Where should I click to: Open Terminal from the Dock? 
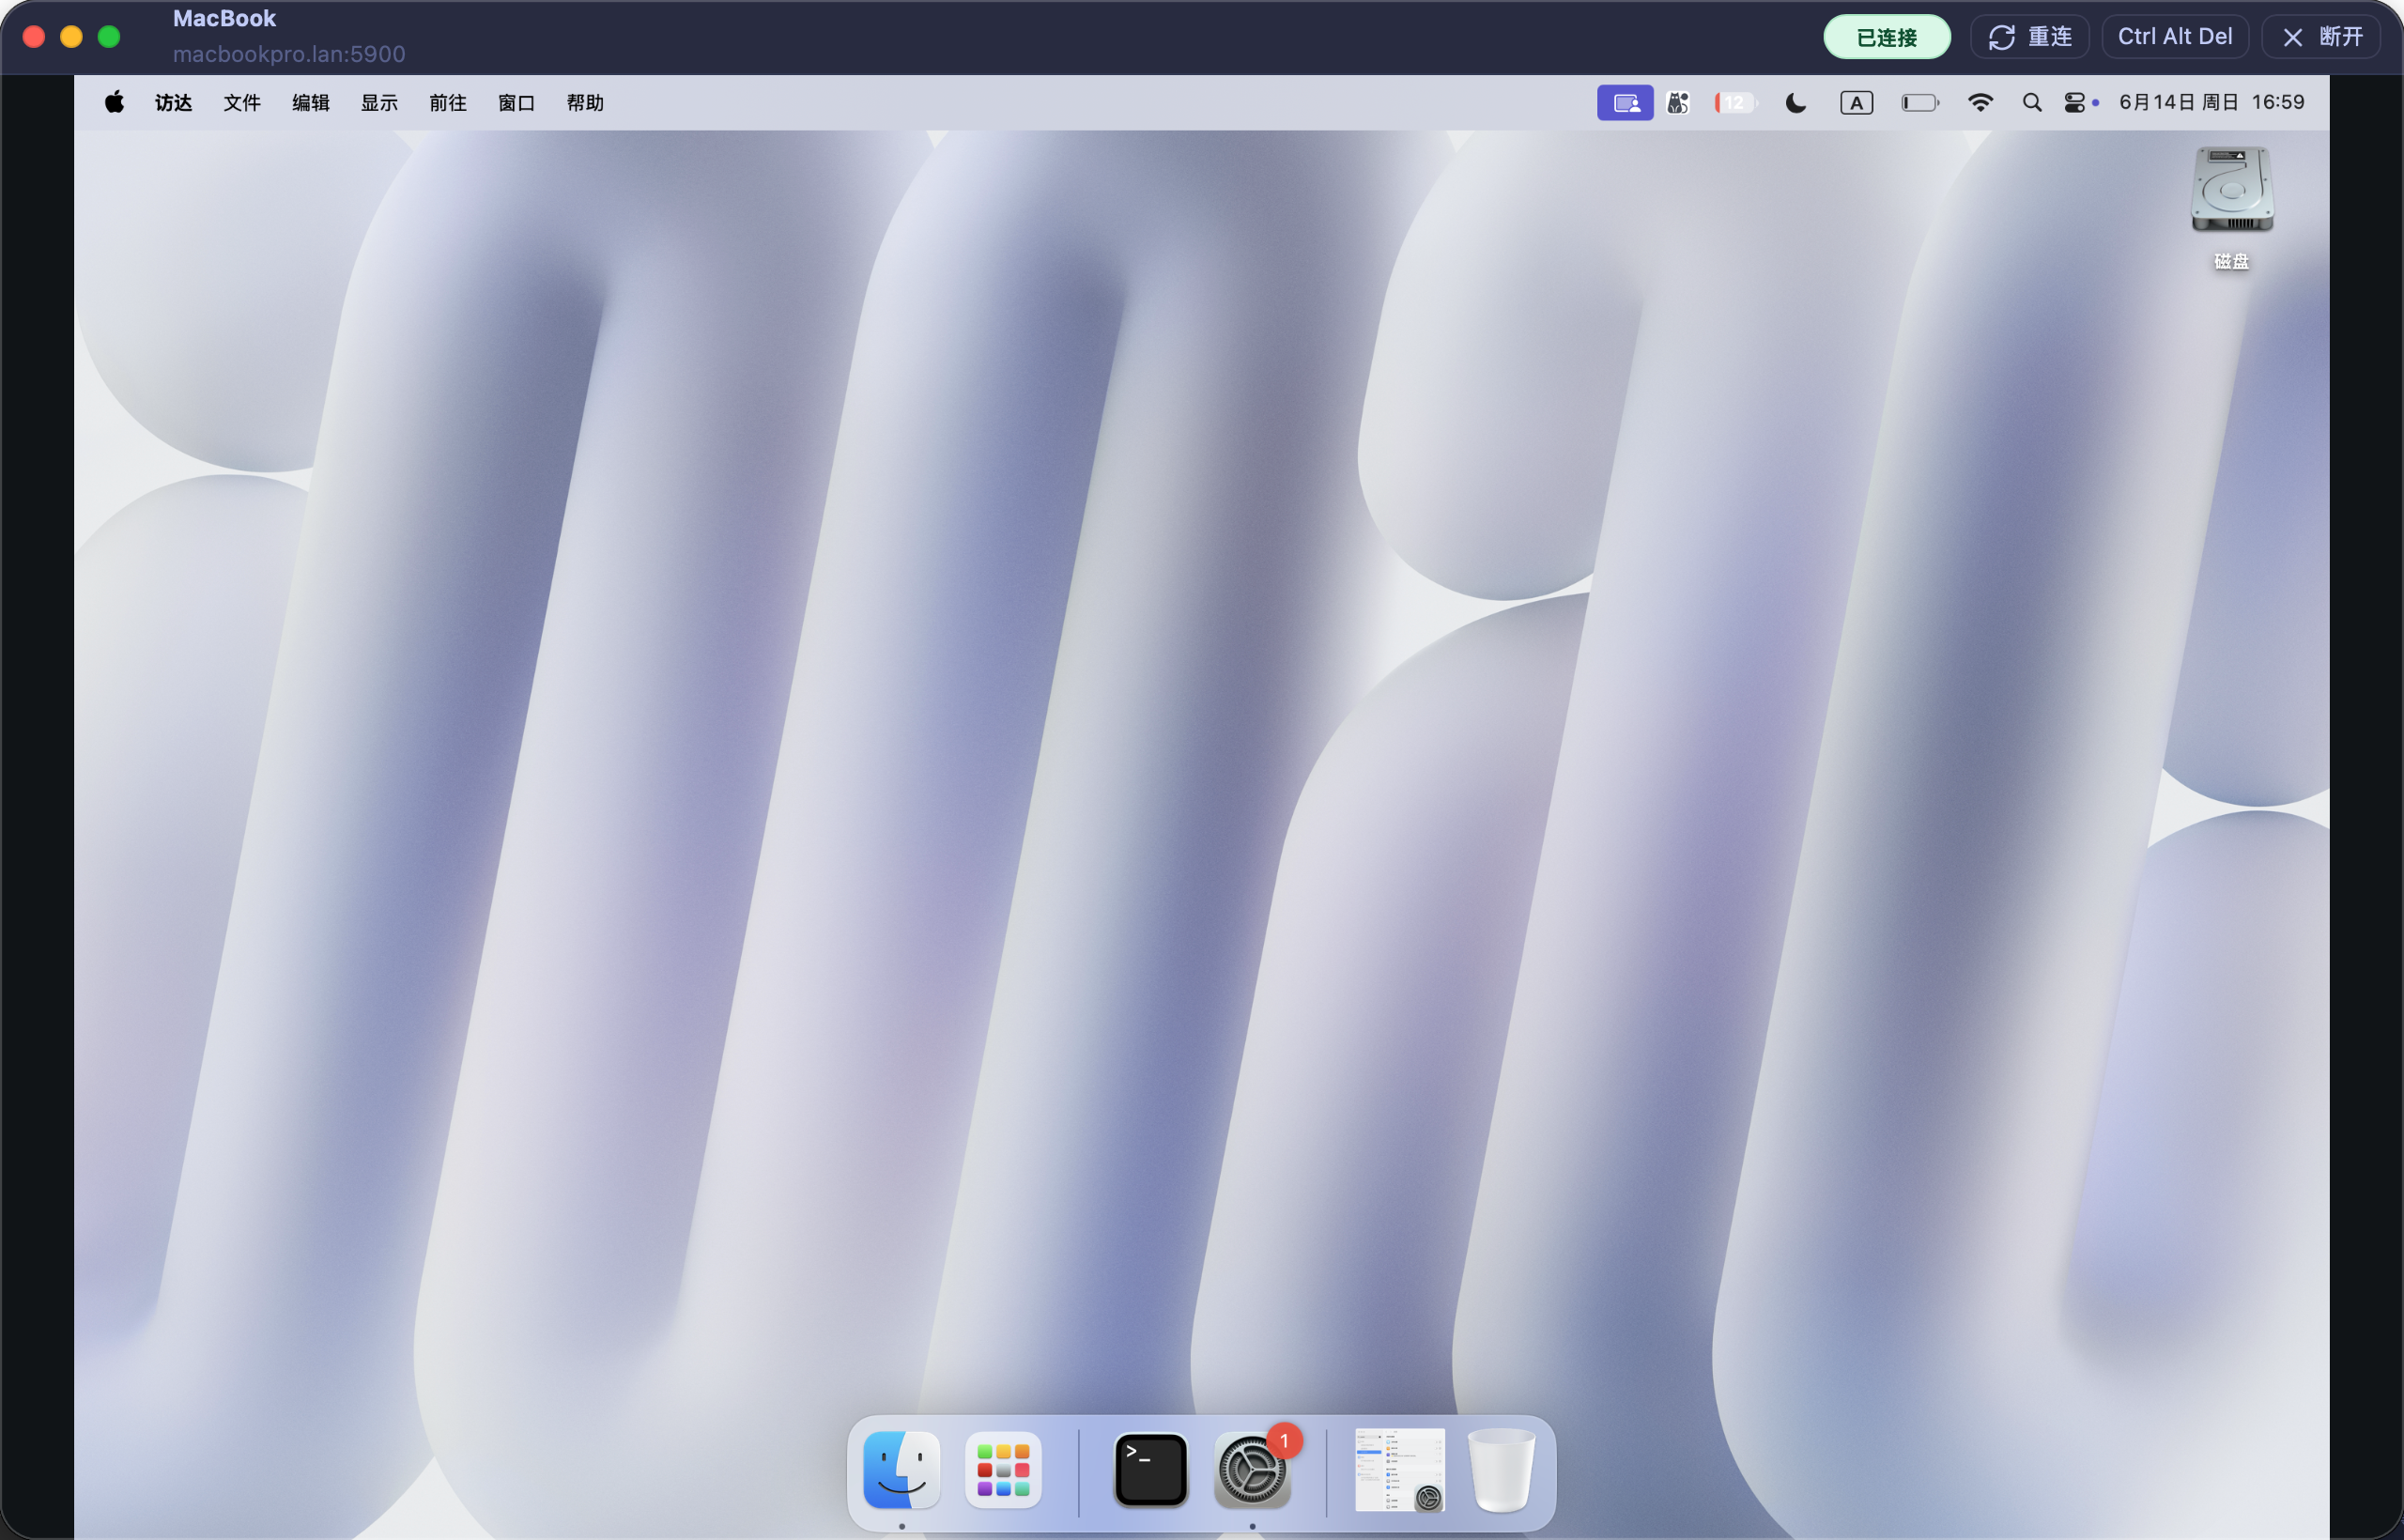tap(1151, 1470)
